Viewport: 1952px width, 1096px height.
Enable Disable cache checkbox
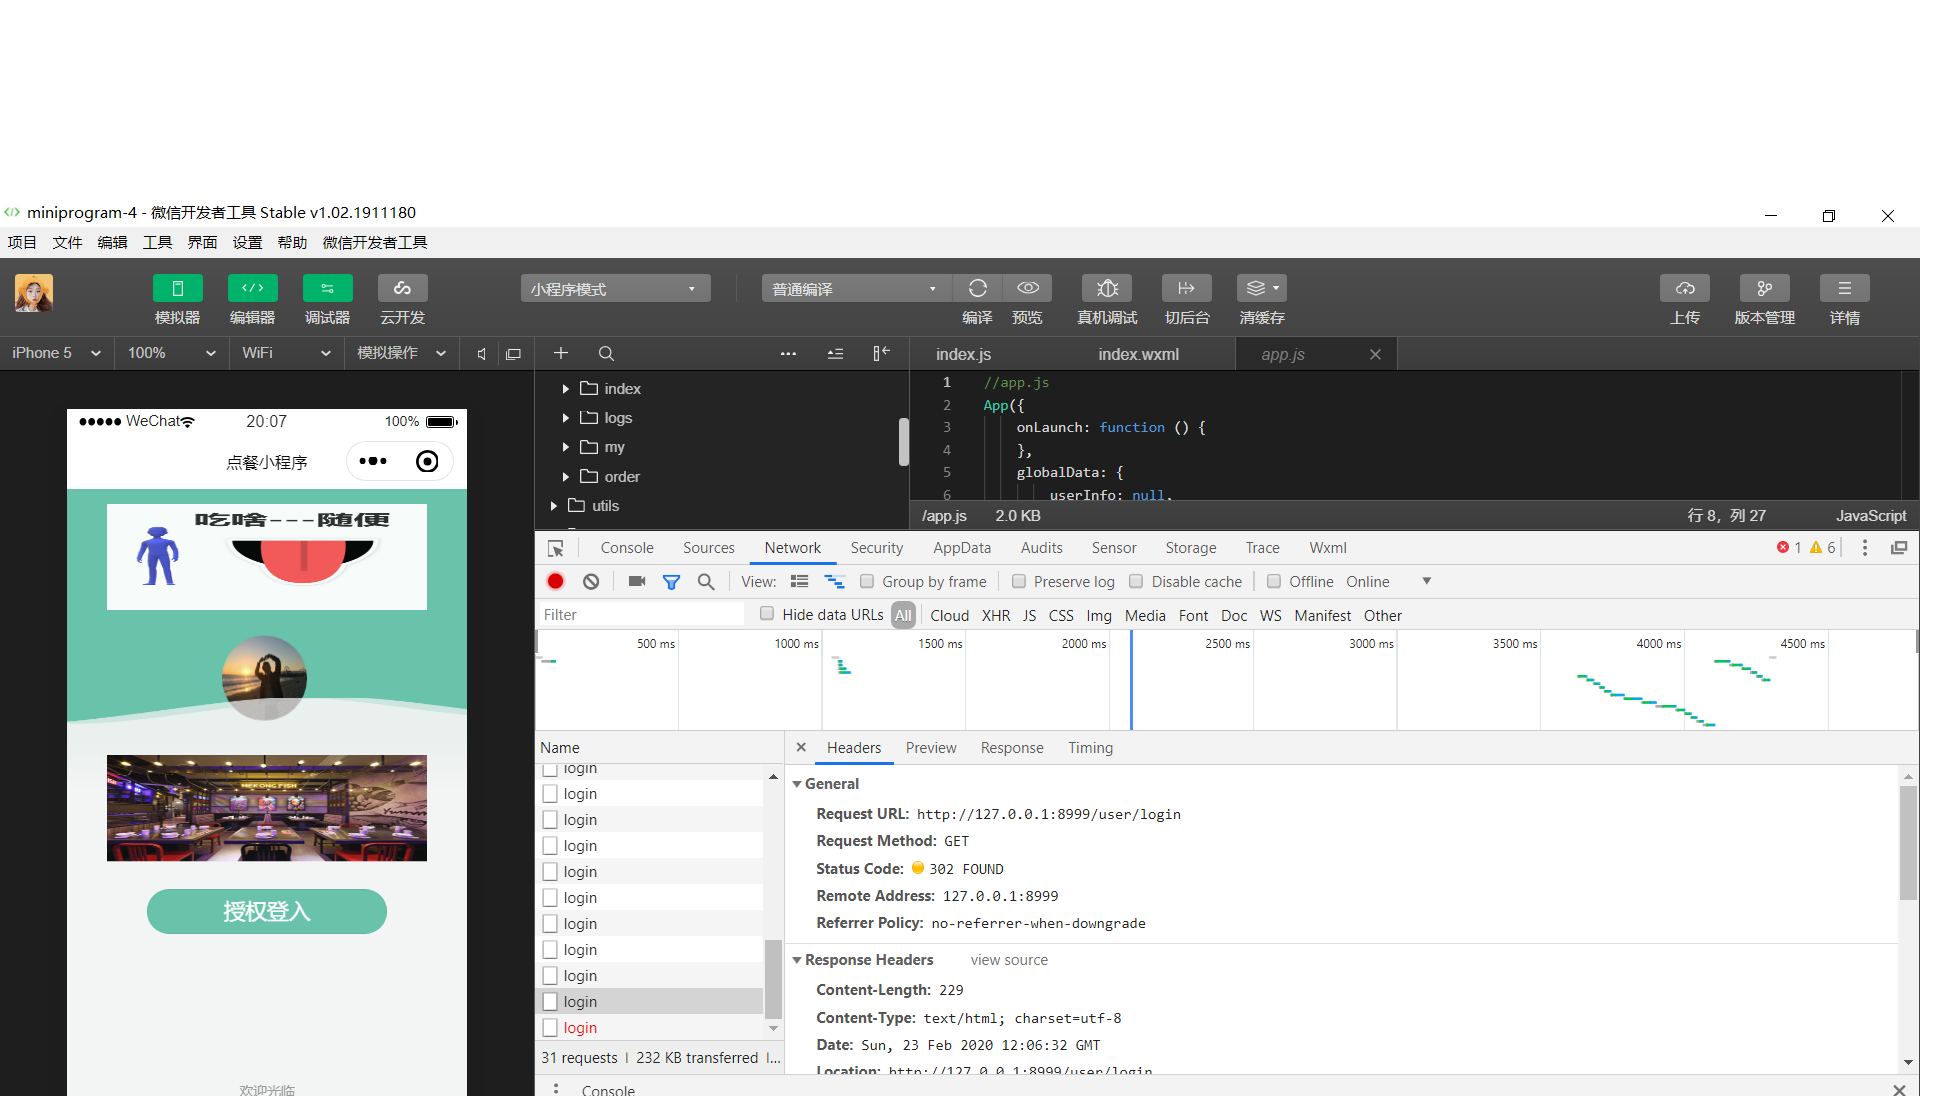[1136, 581]
